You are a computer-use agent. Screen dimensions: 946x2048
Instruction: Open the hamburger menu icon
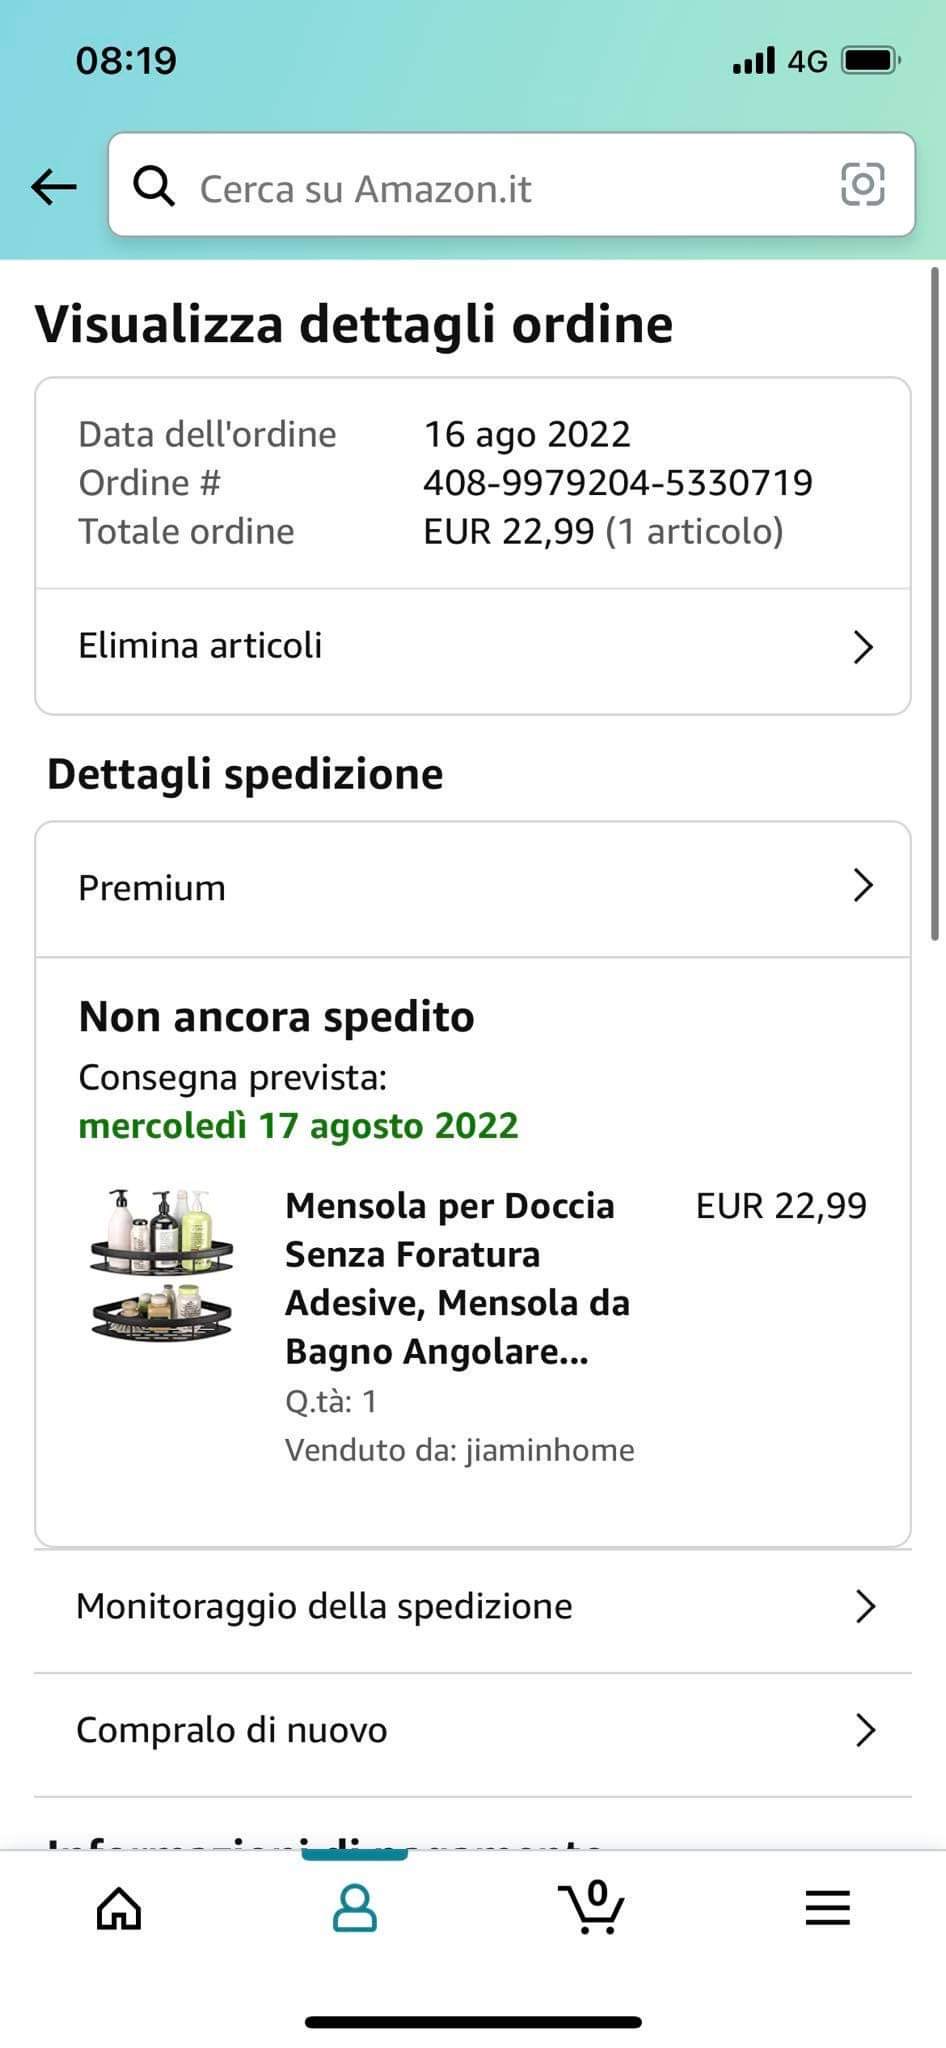827,1908
